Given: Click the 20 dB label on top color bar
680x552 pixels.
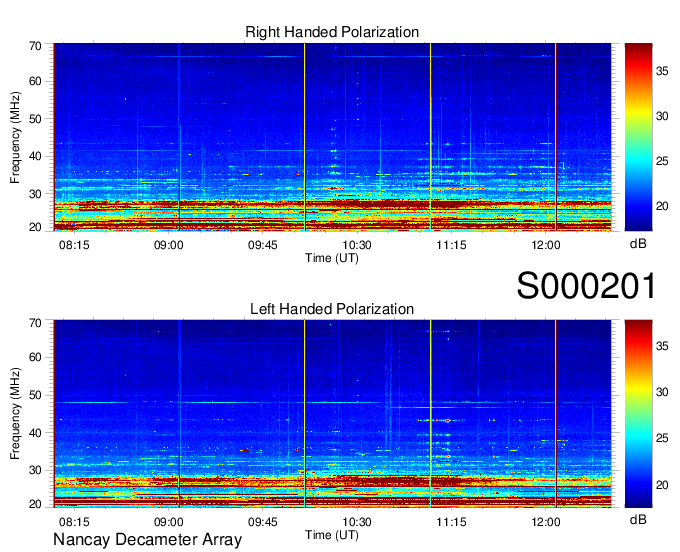Looking at the screenshot, I should point(662,206).
